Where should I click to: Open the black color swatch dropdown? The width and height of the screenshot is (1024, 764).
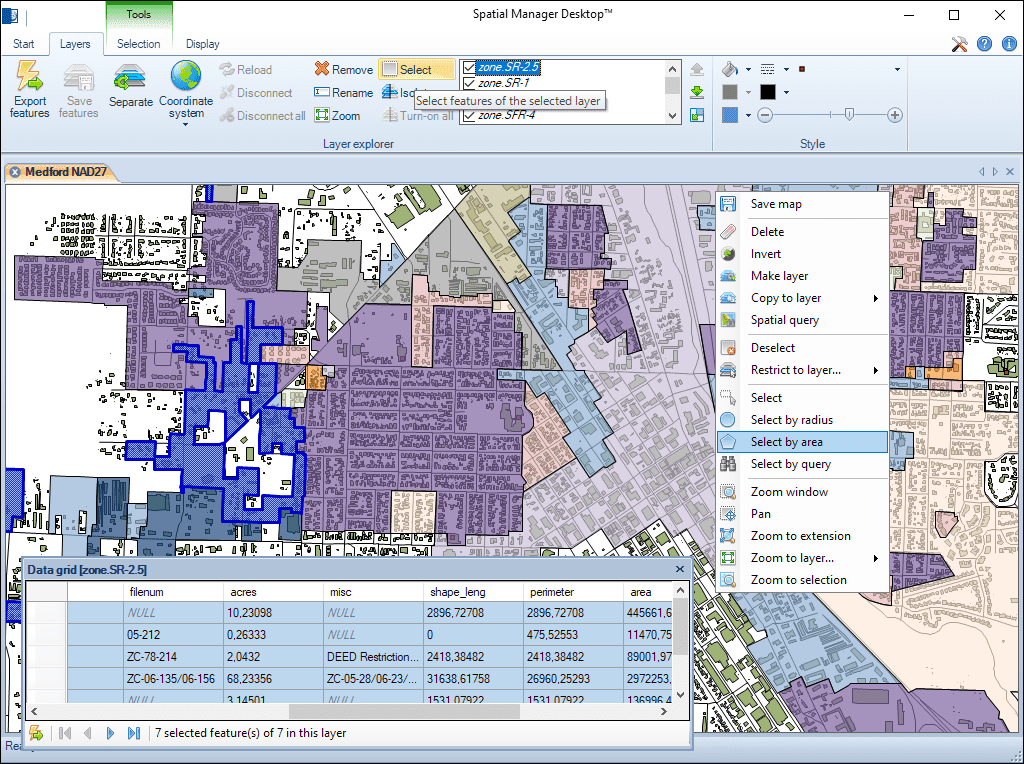(x=786, y=92)
